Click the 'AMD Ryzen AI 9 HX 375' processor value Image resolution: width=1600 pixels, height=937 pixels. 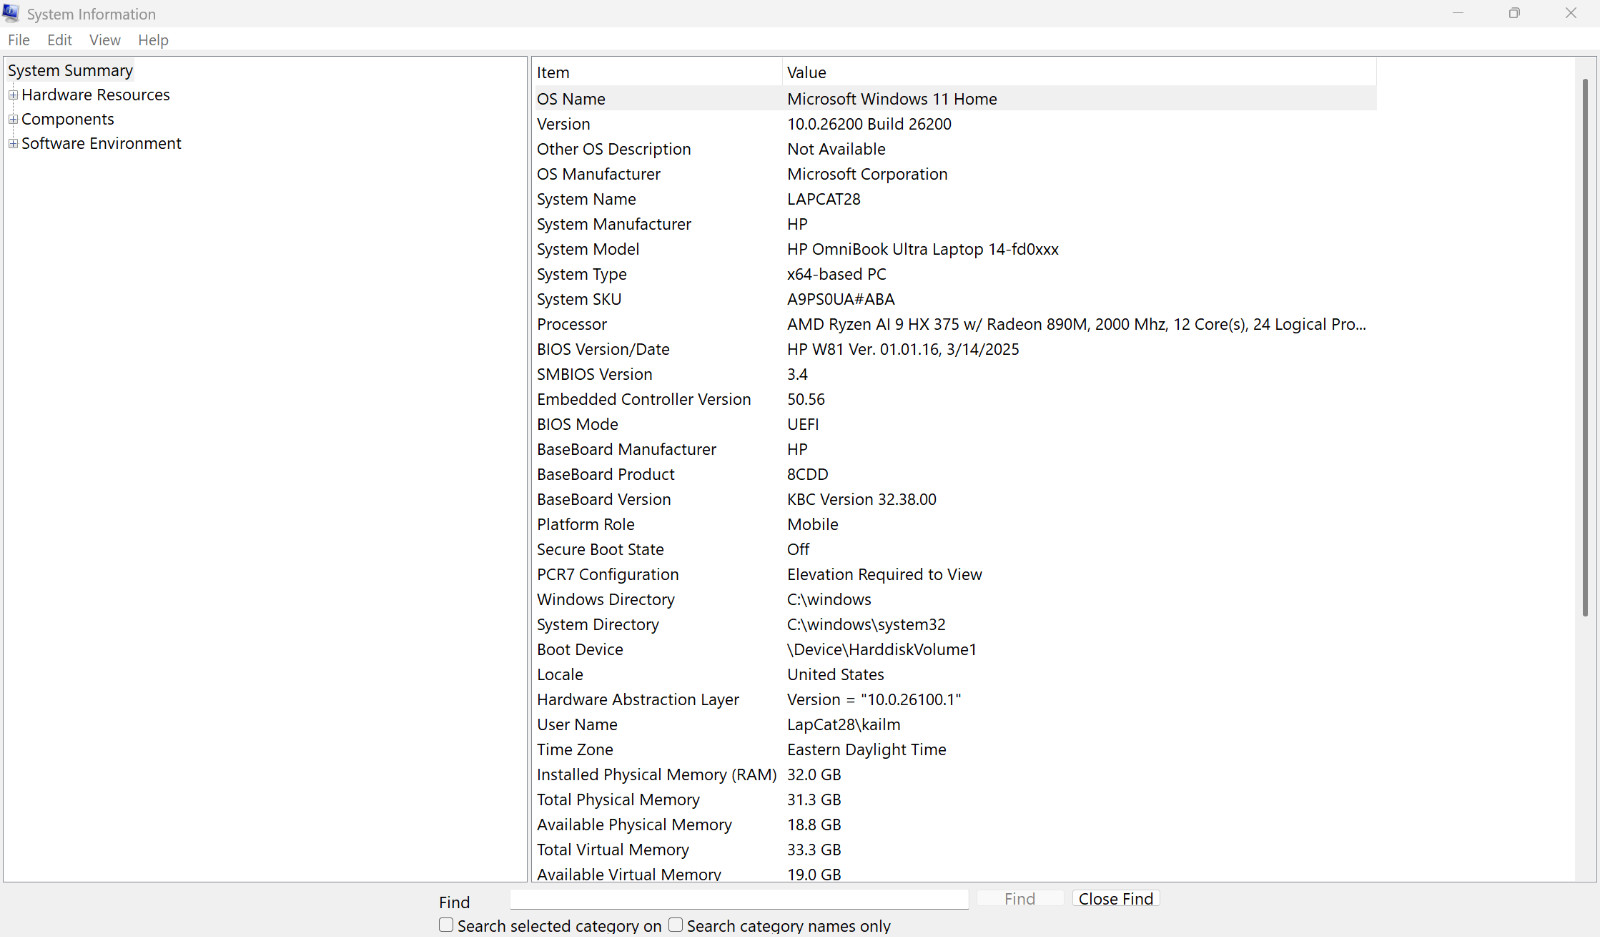click(x=1077, y=324)
